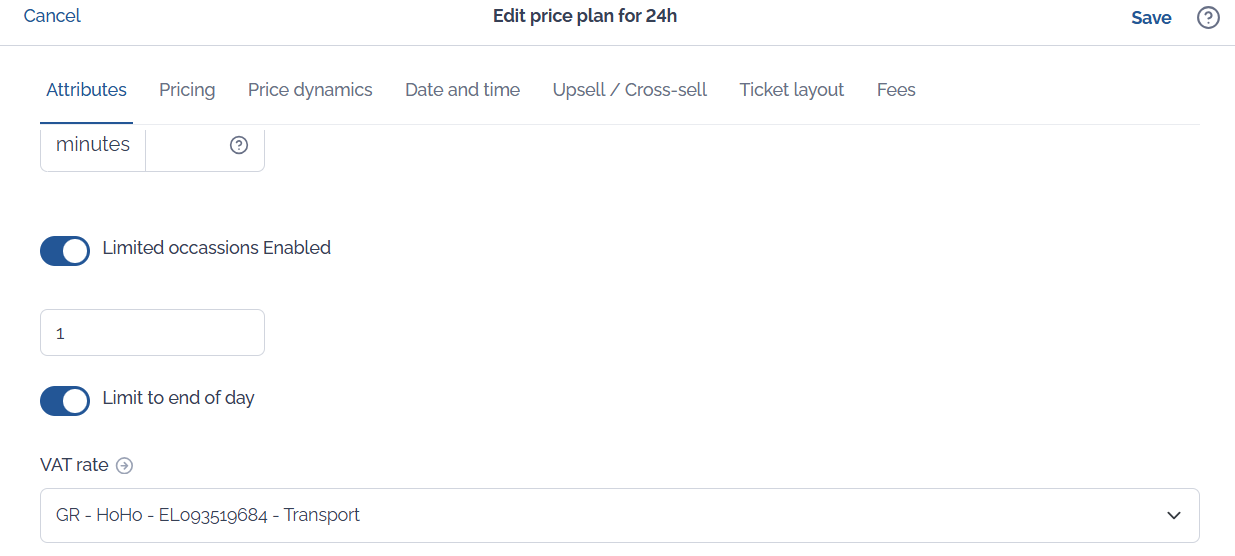Open the Price dynamics tab
Viewport: 1235px width, 556px height.
coord(310,90)
